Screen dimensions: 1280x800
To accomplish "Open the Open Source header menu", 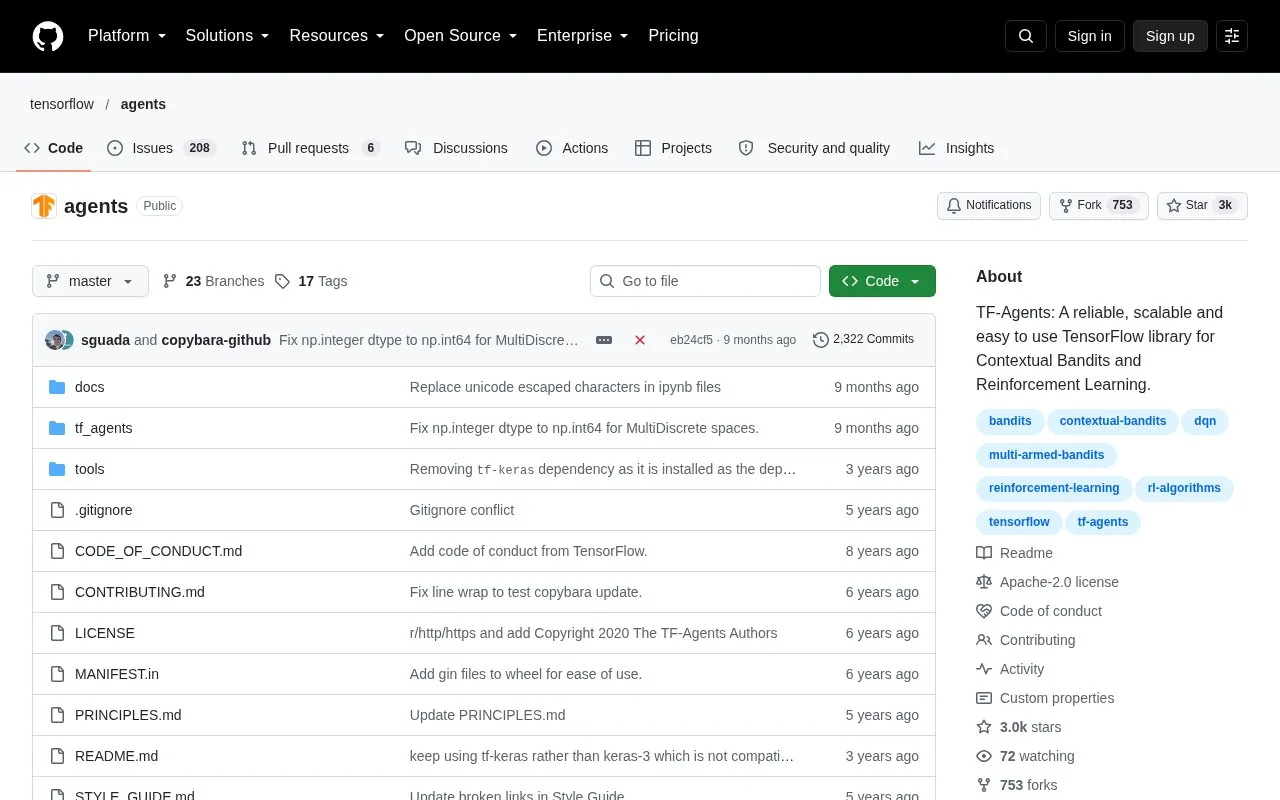I will tap(460, 36).
